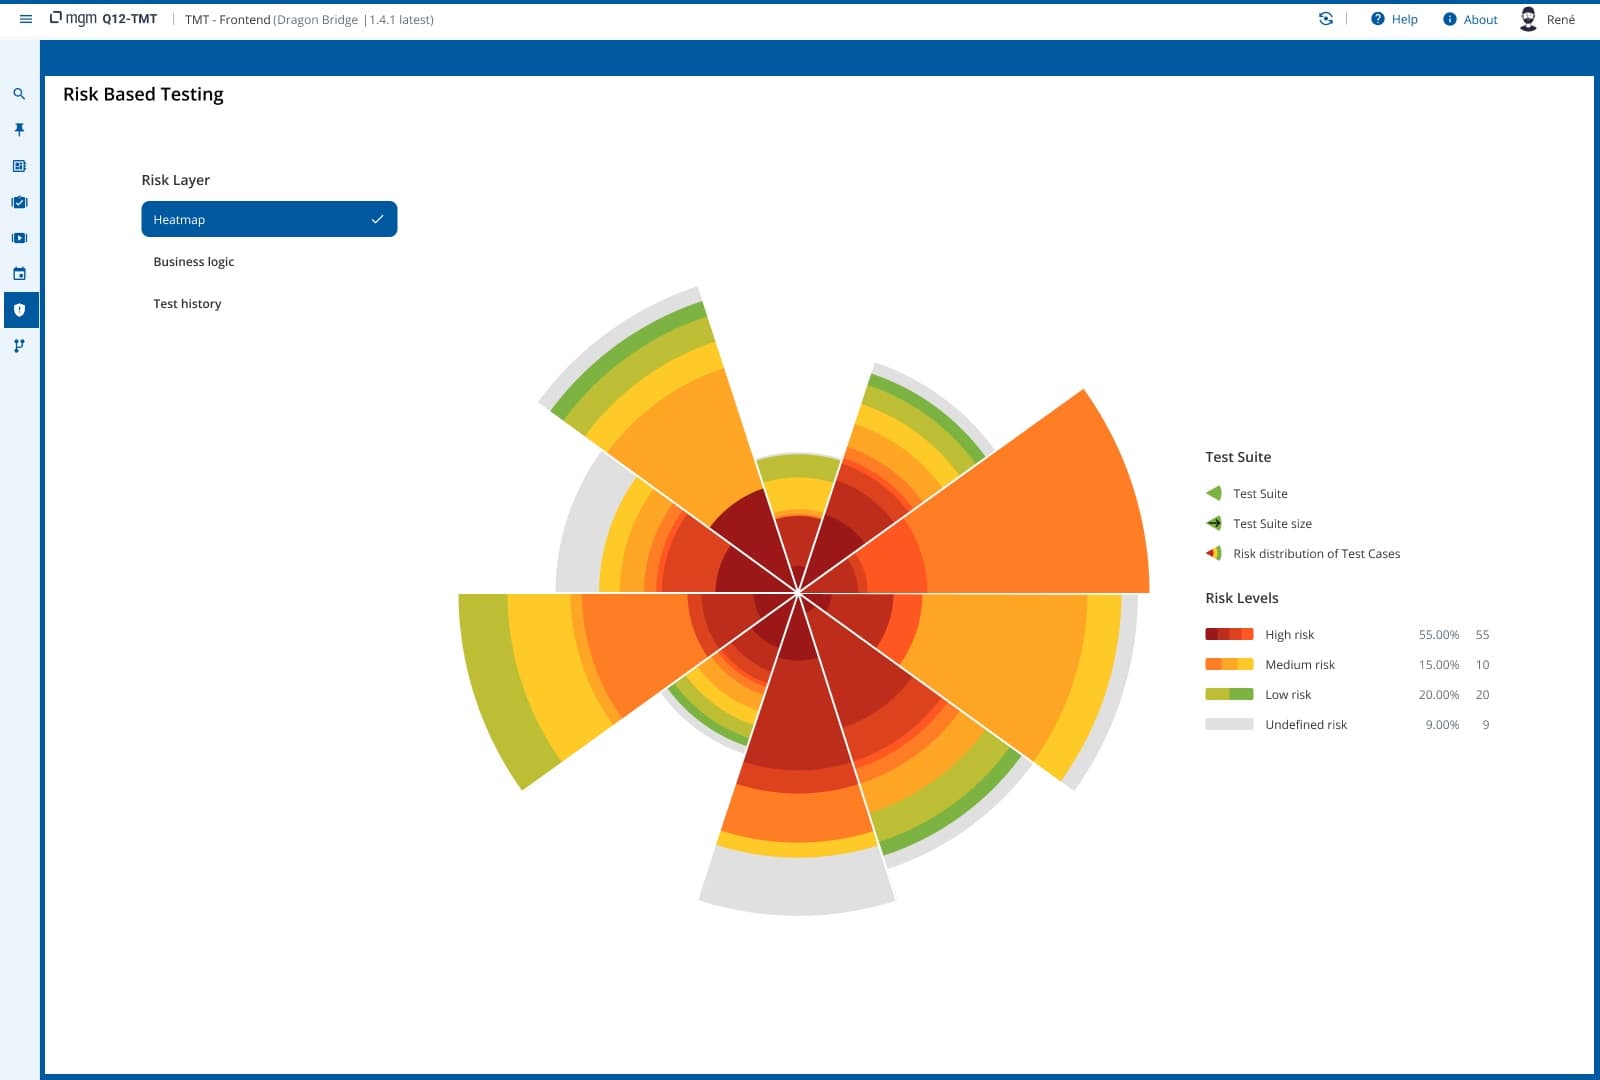Click the dashboard list sidebar icon
Viewport: 1600px width, 1080px height.
[x=19, y=166]
